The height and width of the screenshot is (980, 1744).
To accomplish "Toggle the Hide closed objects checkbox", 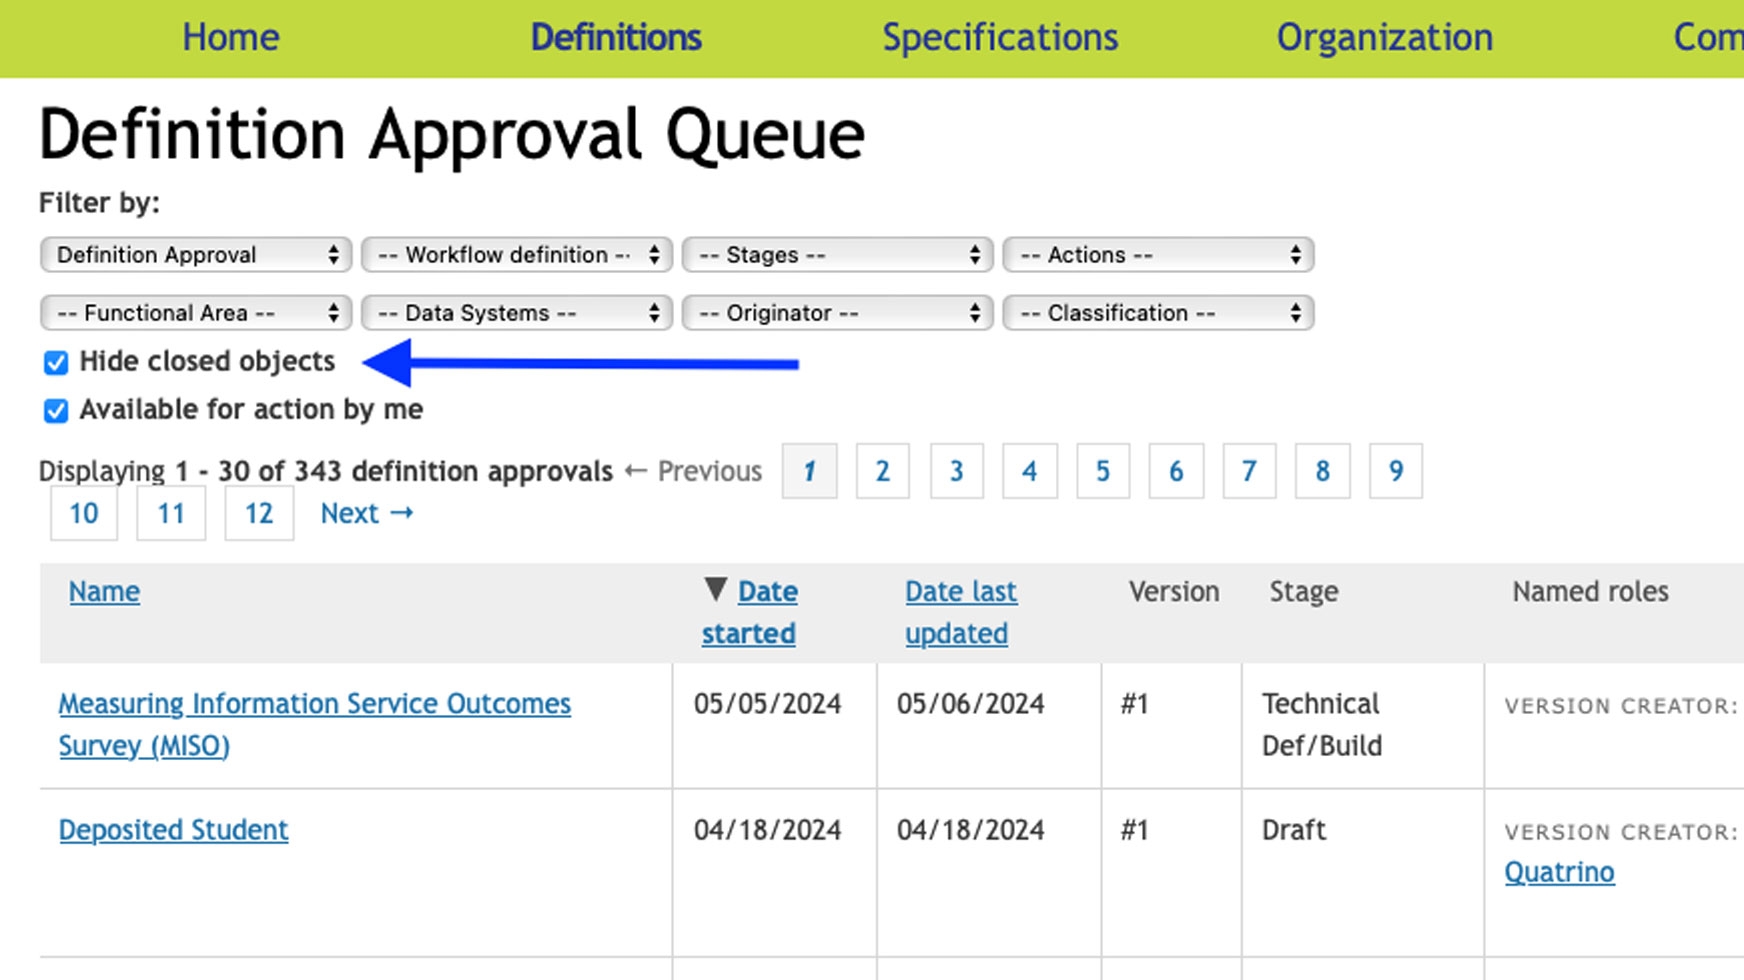I will pyautogui.click(x=56, y=362).
